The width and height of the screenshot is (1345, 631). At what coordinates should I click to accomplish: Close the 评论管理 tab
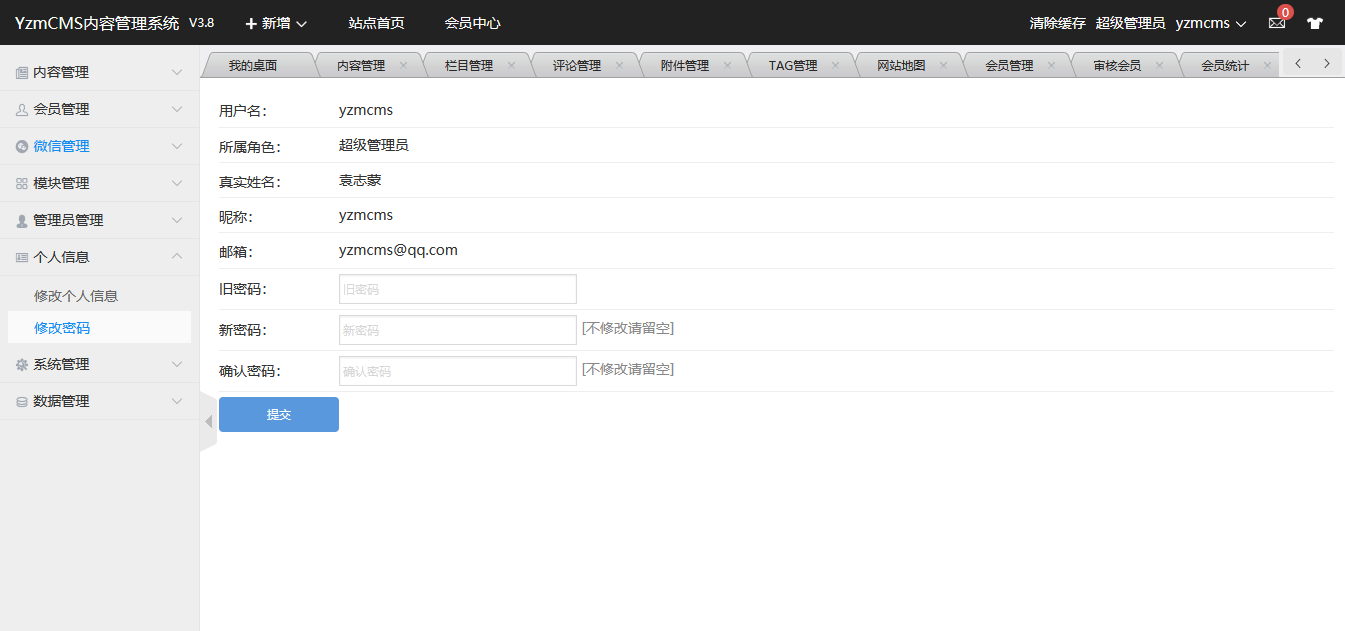tap(619, 65)
